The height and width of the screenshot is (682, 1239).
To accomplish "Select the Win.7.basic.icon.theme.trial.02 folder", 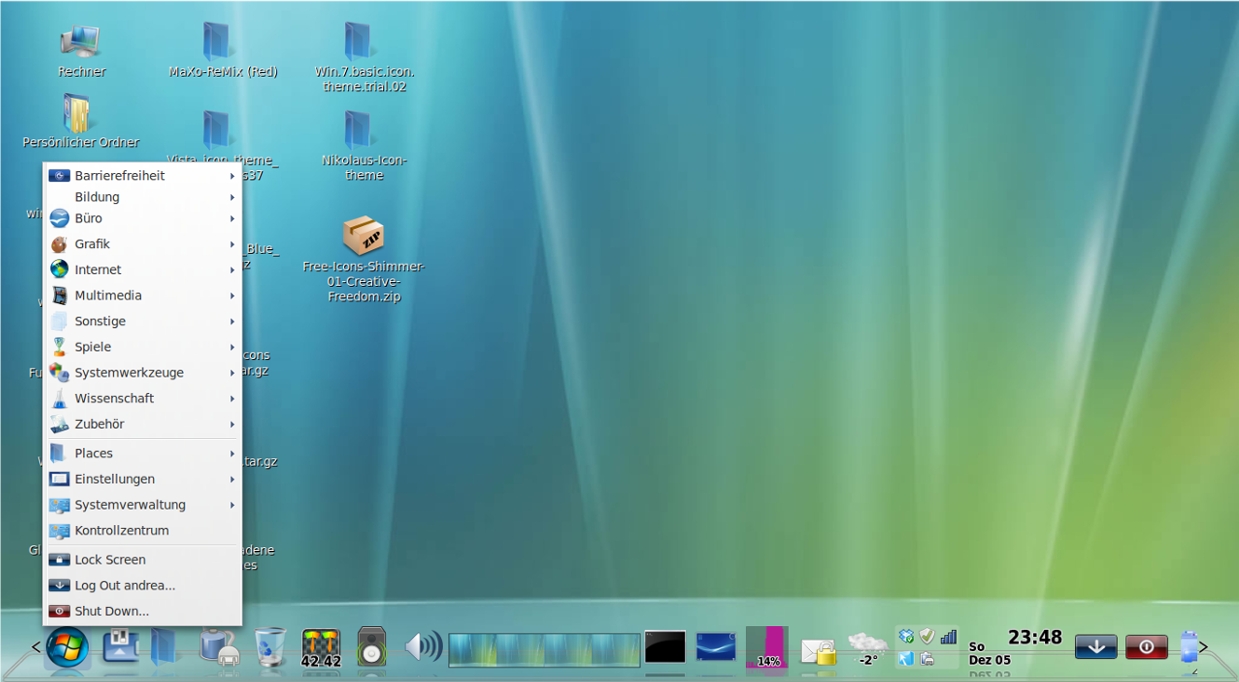I will tap(364, 57).
